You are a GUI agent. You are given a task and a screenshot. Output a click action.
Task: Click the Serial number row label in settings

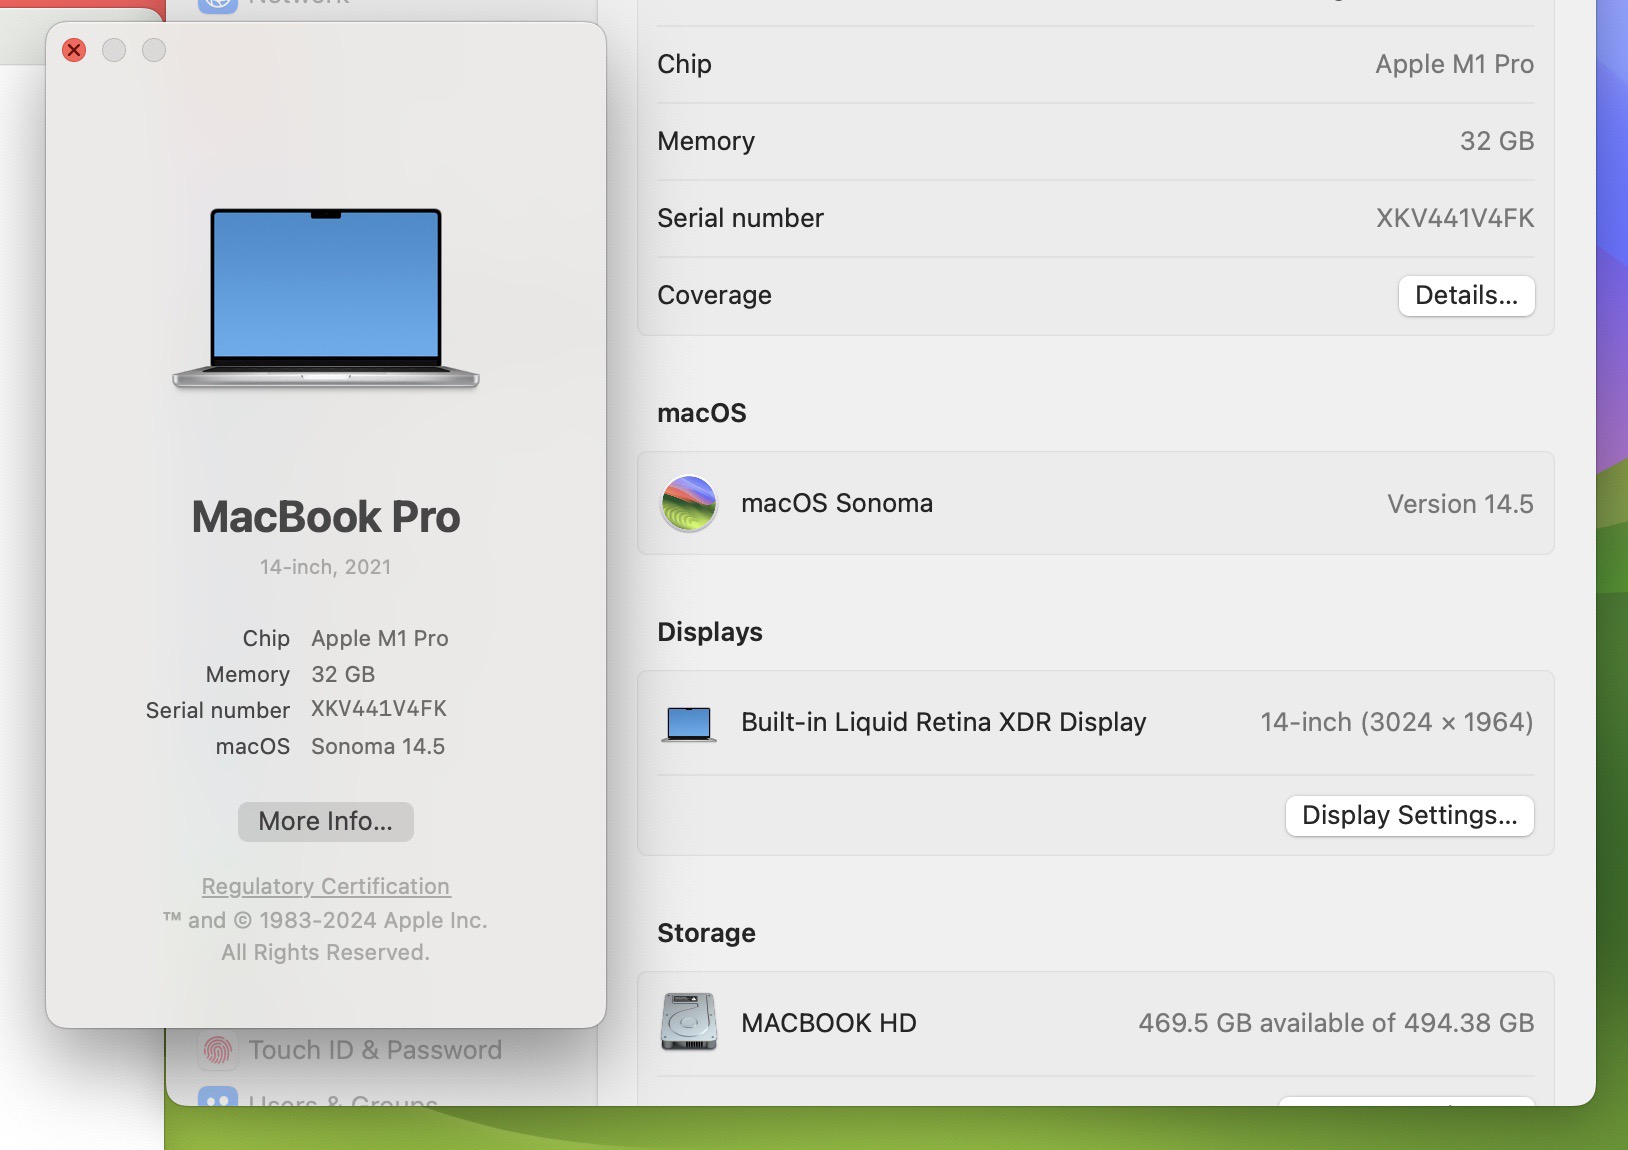coord(740,218)
